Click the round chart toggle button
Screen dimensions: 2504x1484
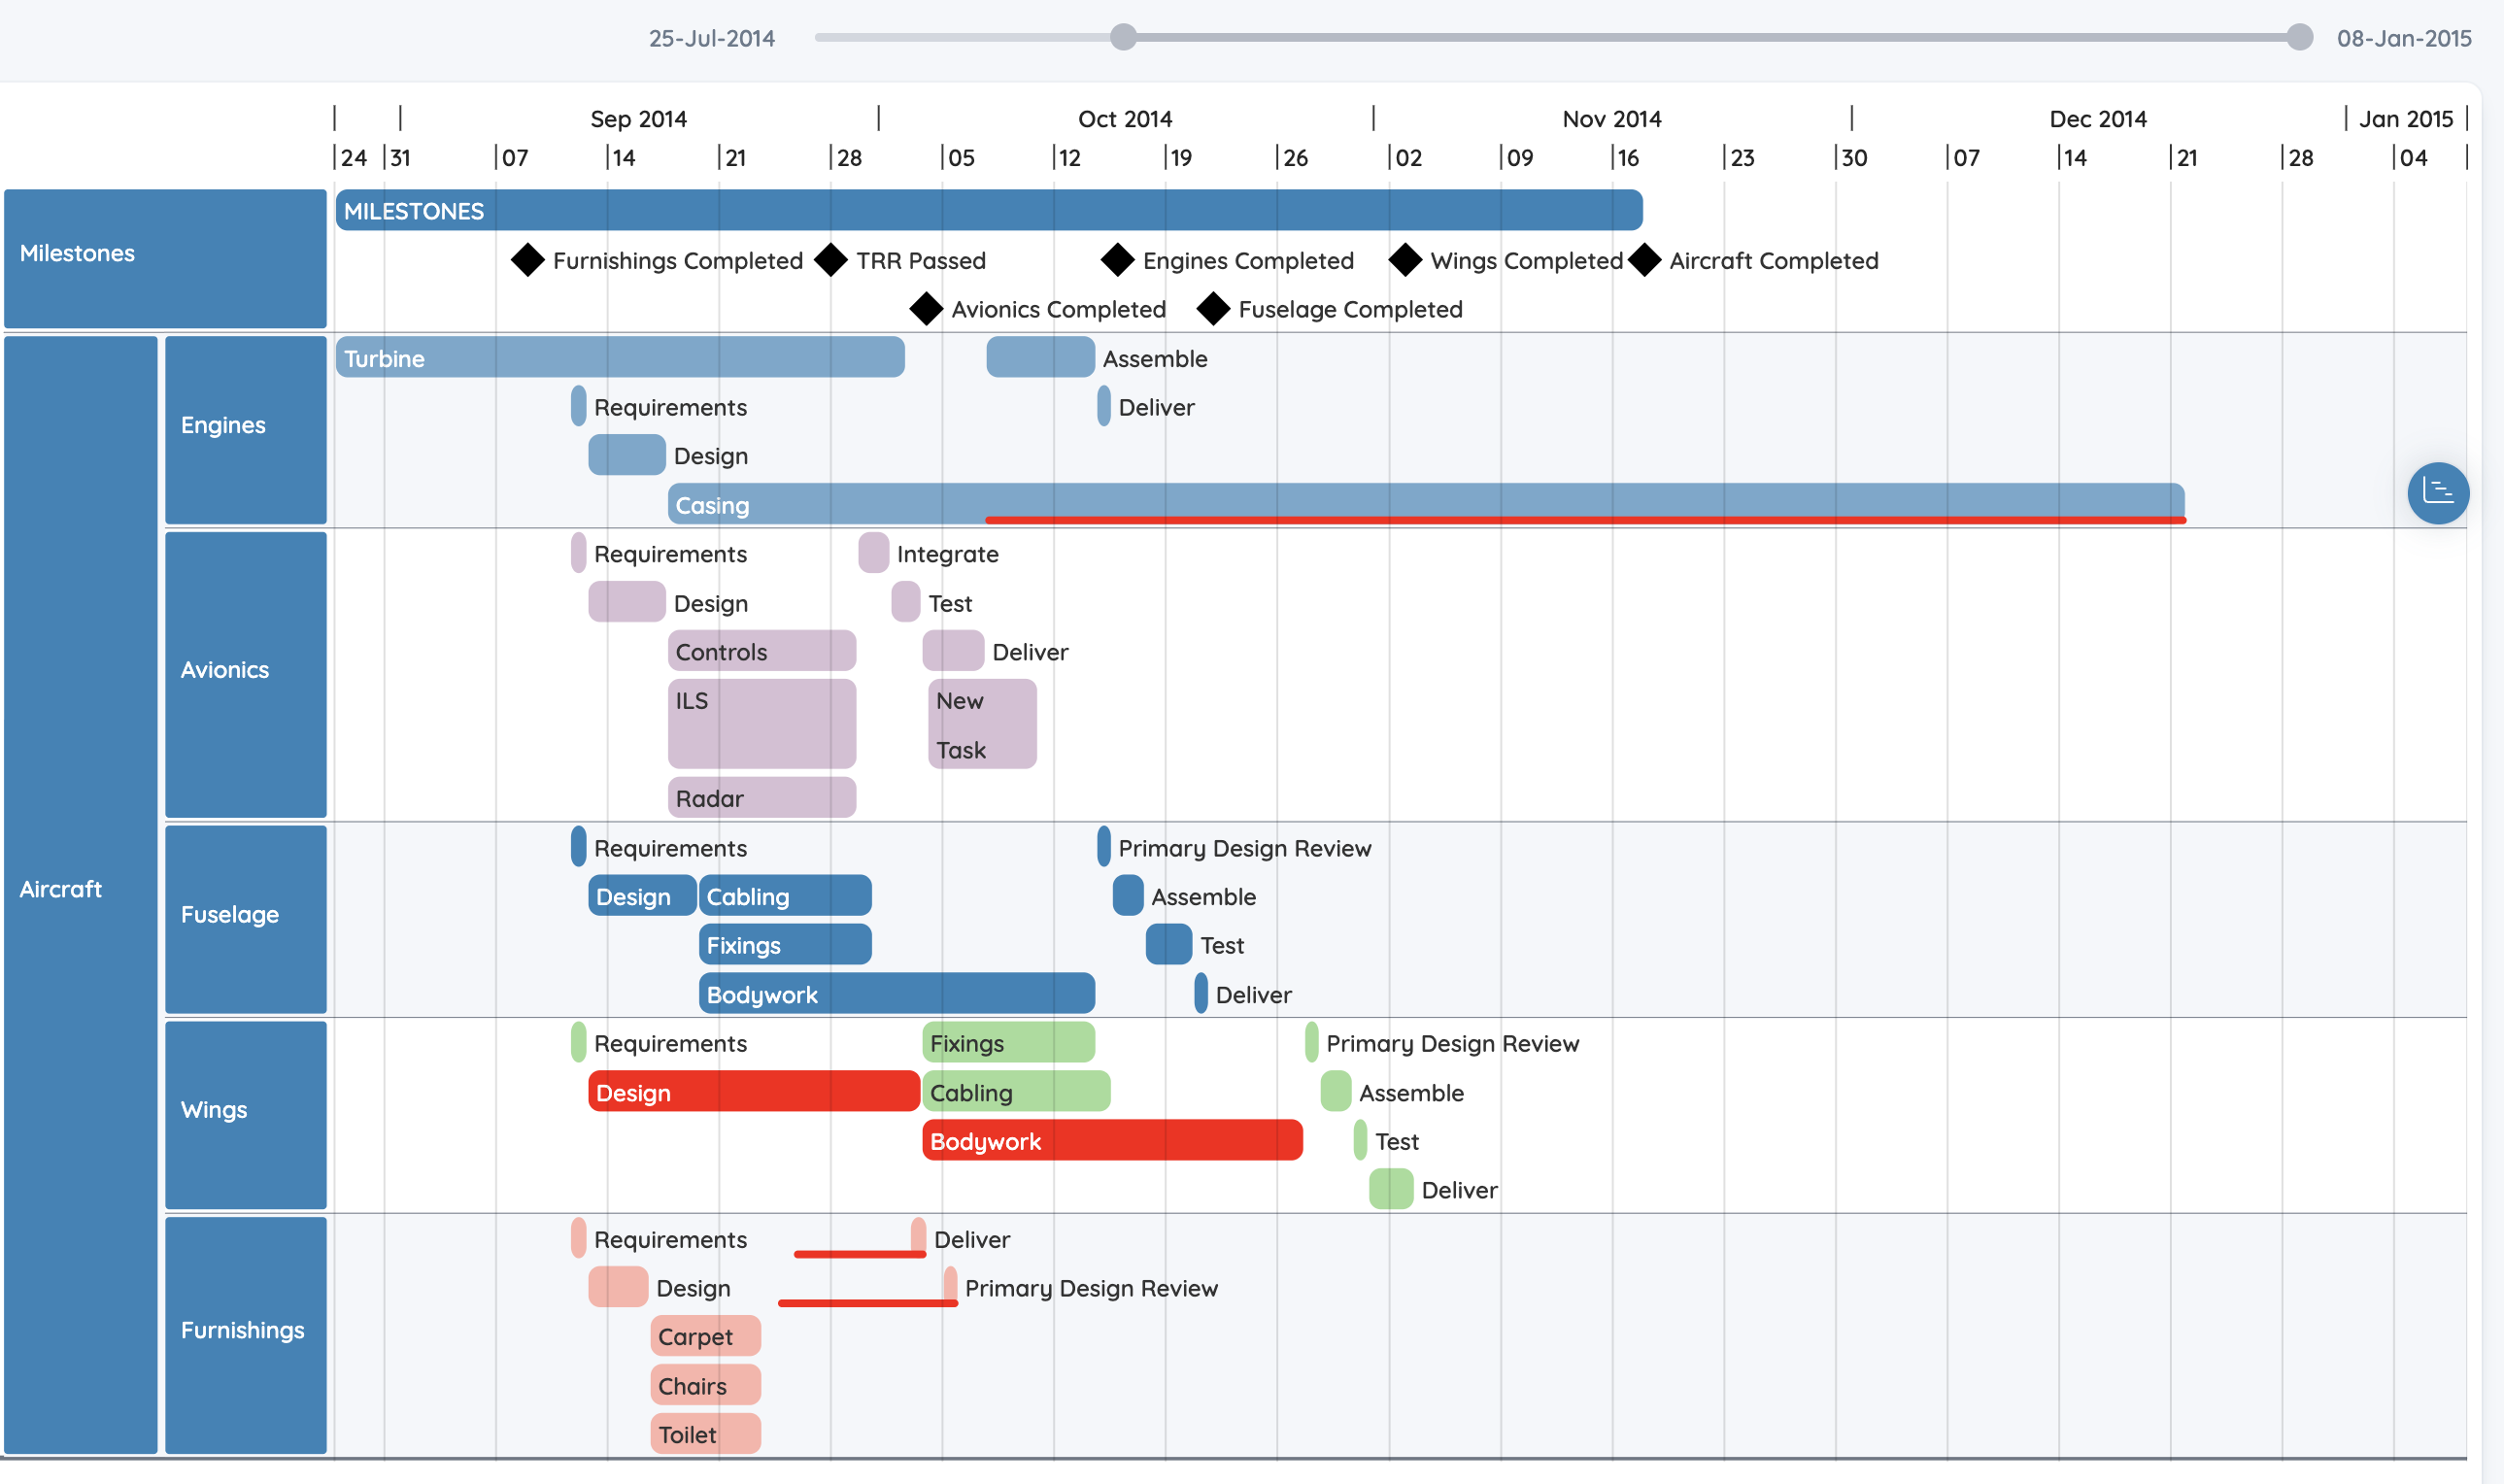click(x=2437, y=492)
